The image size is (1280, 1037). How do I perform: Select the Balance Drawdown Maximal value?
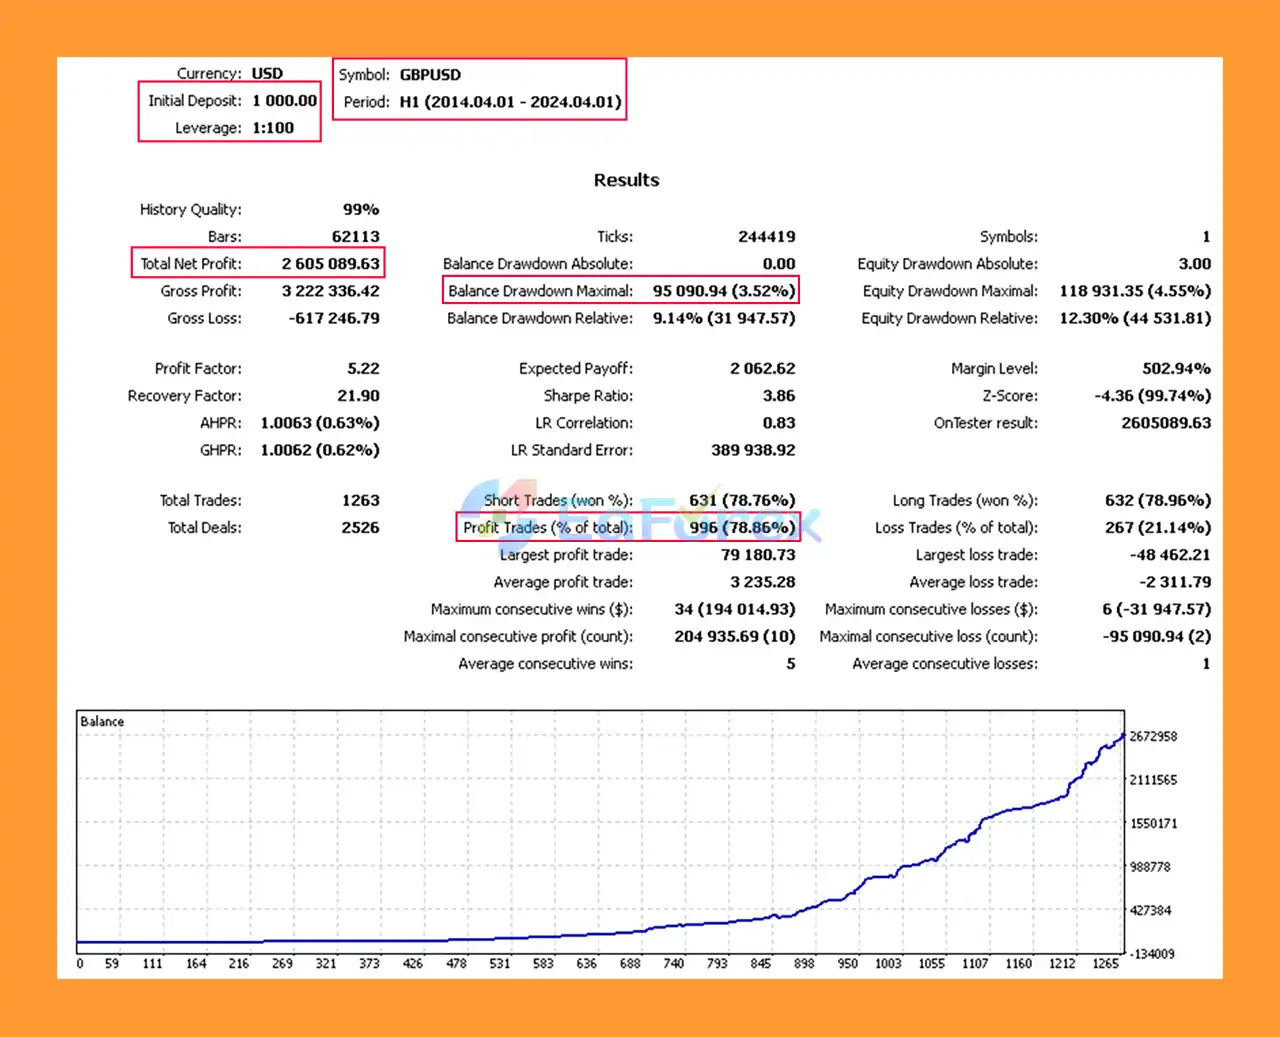click(724, 291)
